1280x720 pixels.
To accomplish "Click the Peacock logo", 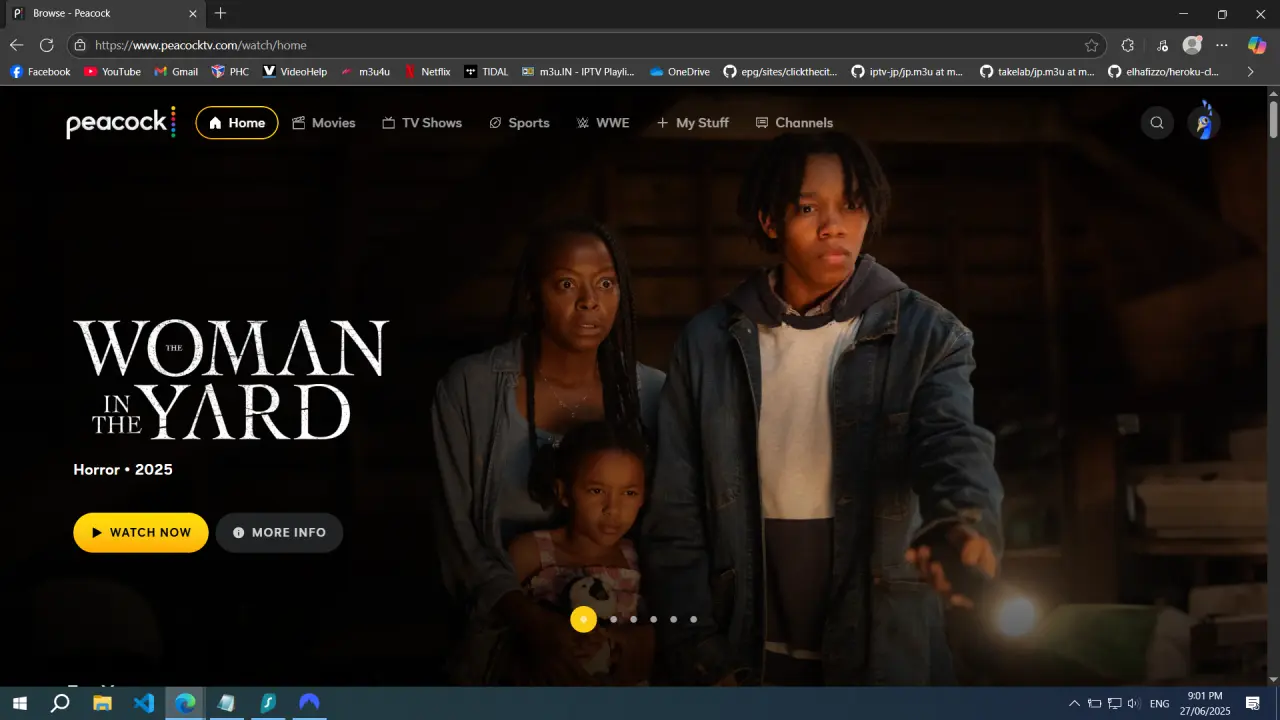I will tap(121, 122).
